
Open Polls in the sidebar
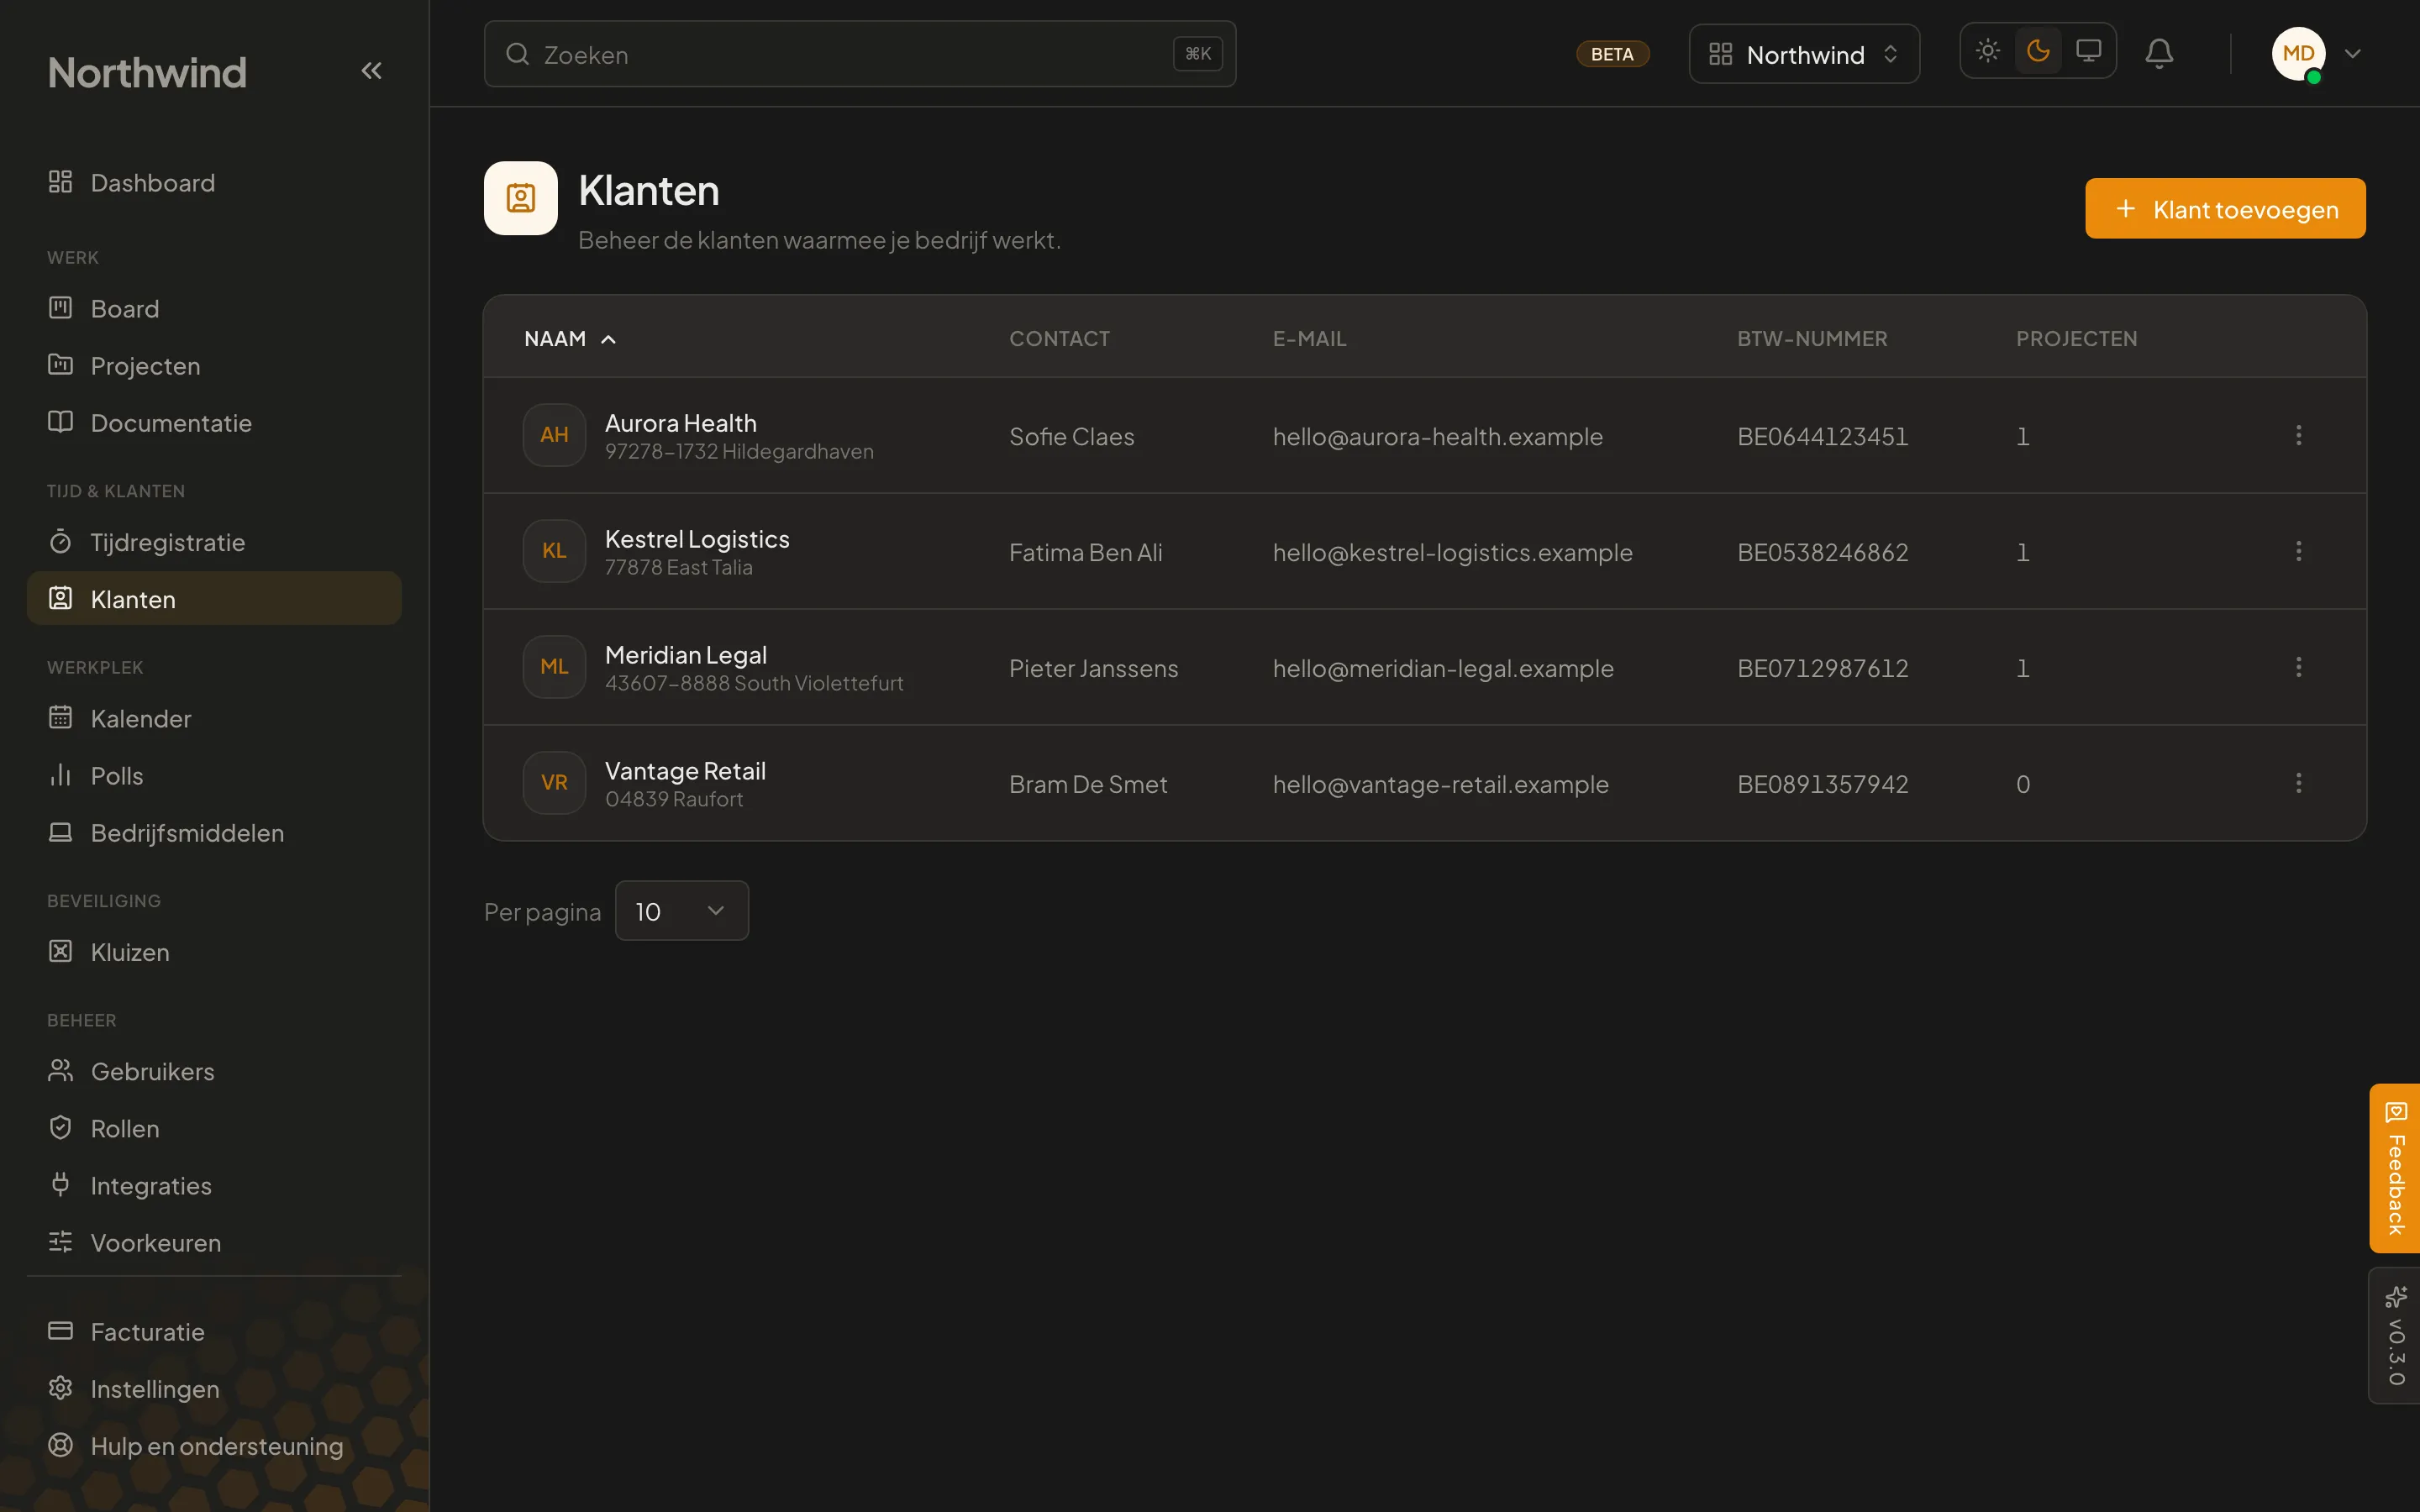coord(214,775)
